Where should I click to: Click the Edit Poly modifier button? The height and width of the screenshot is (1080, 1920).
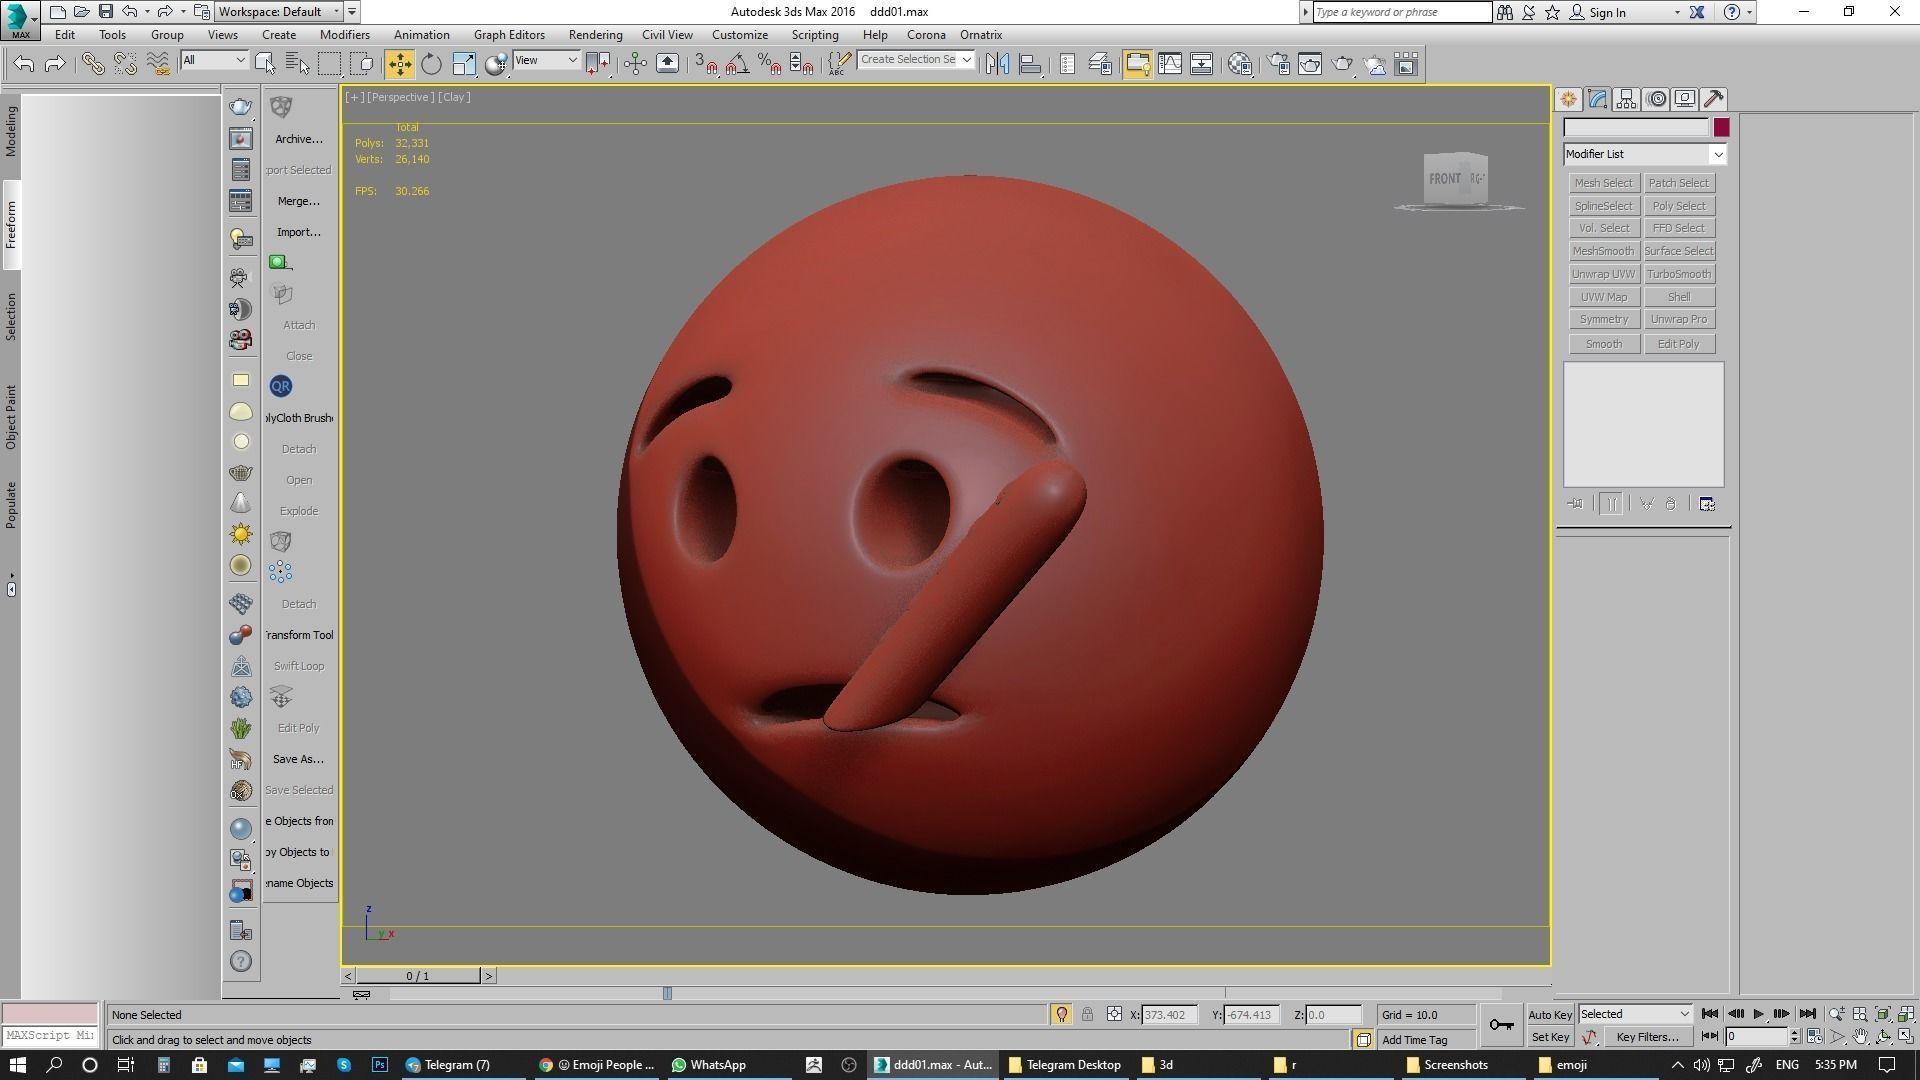point(1679,344)
